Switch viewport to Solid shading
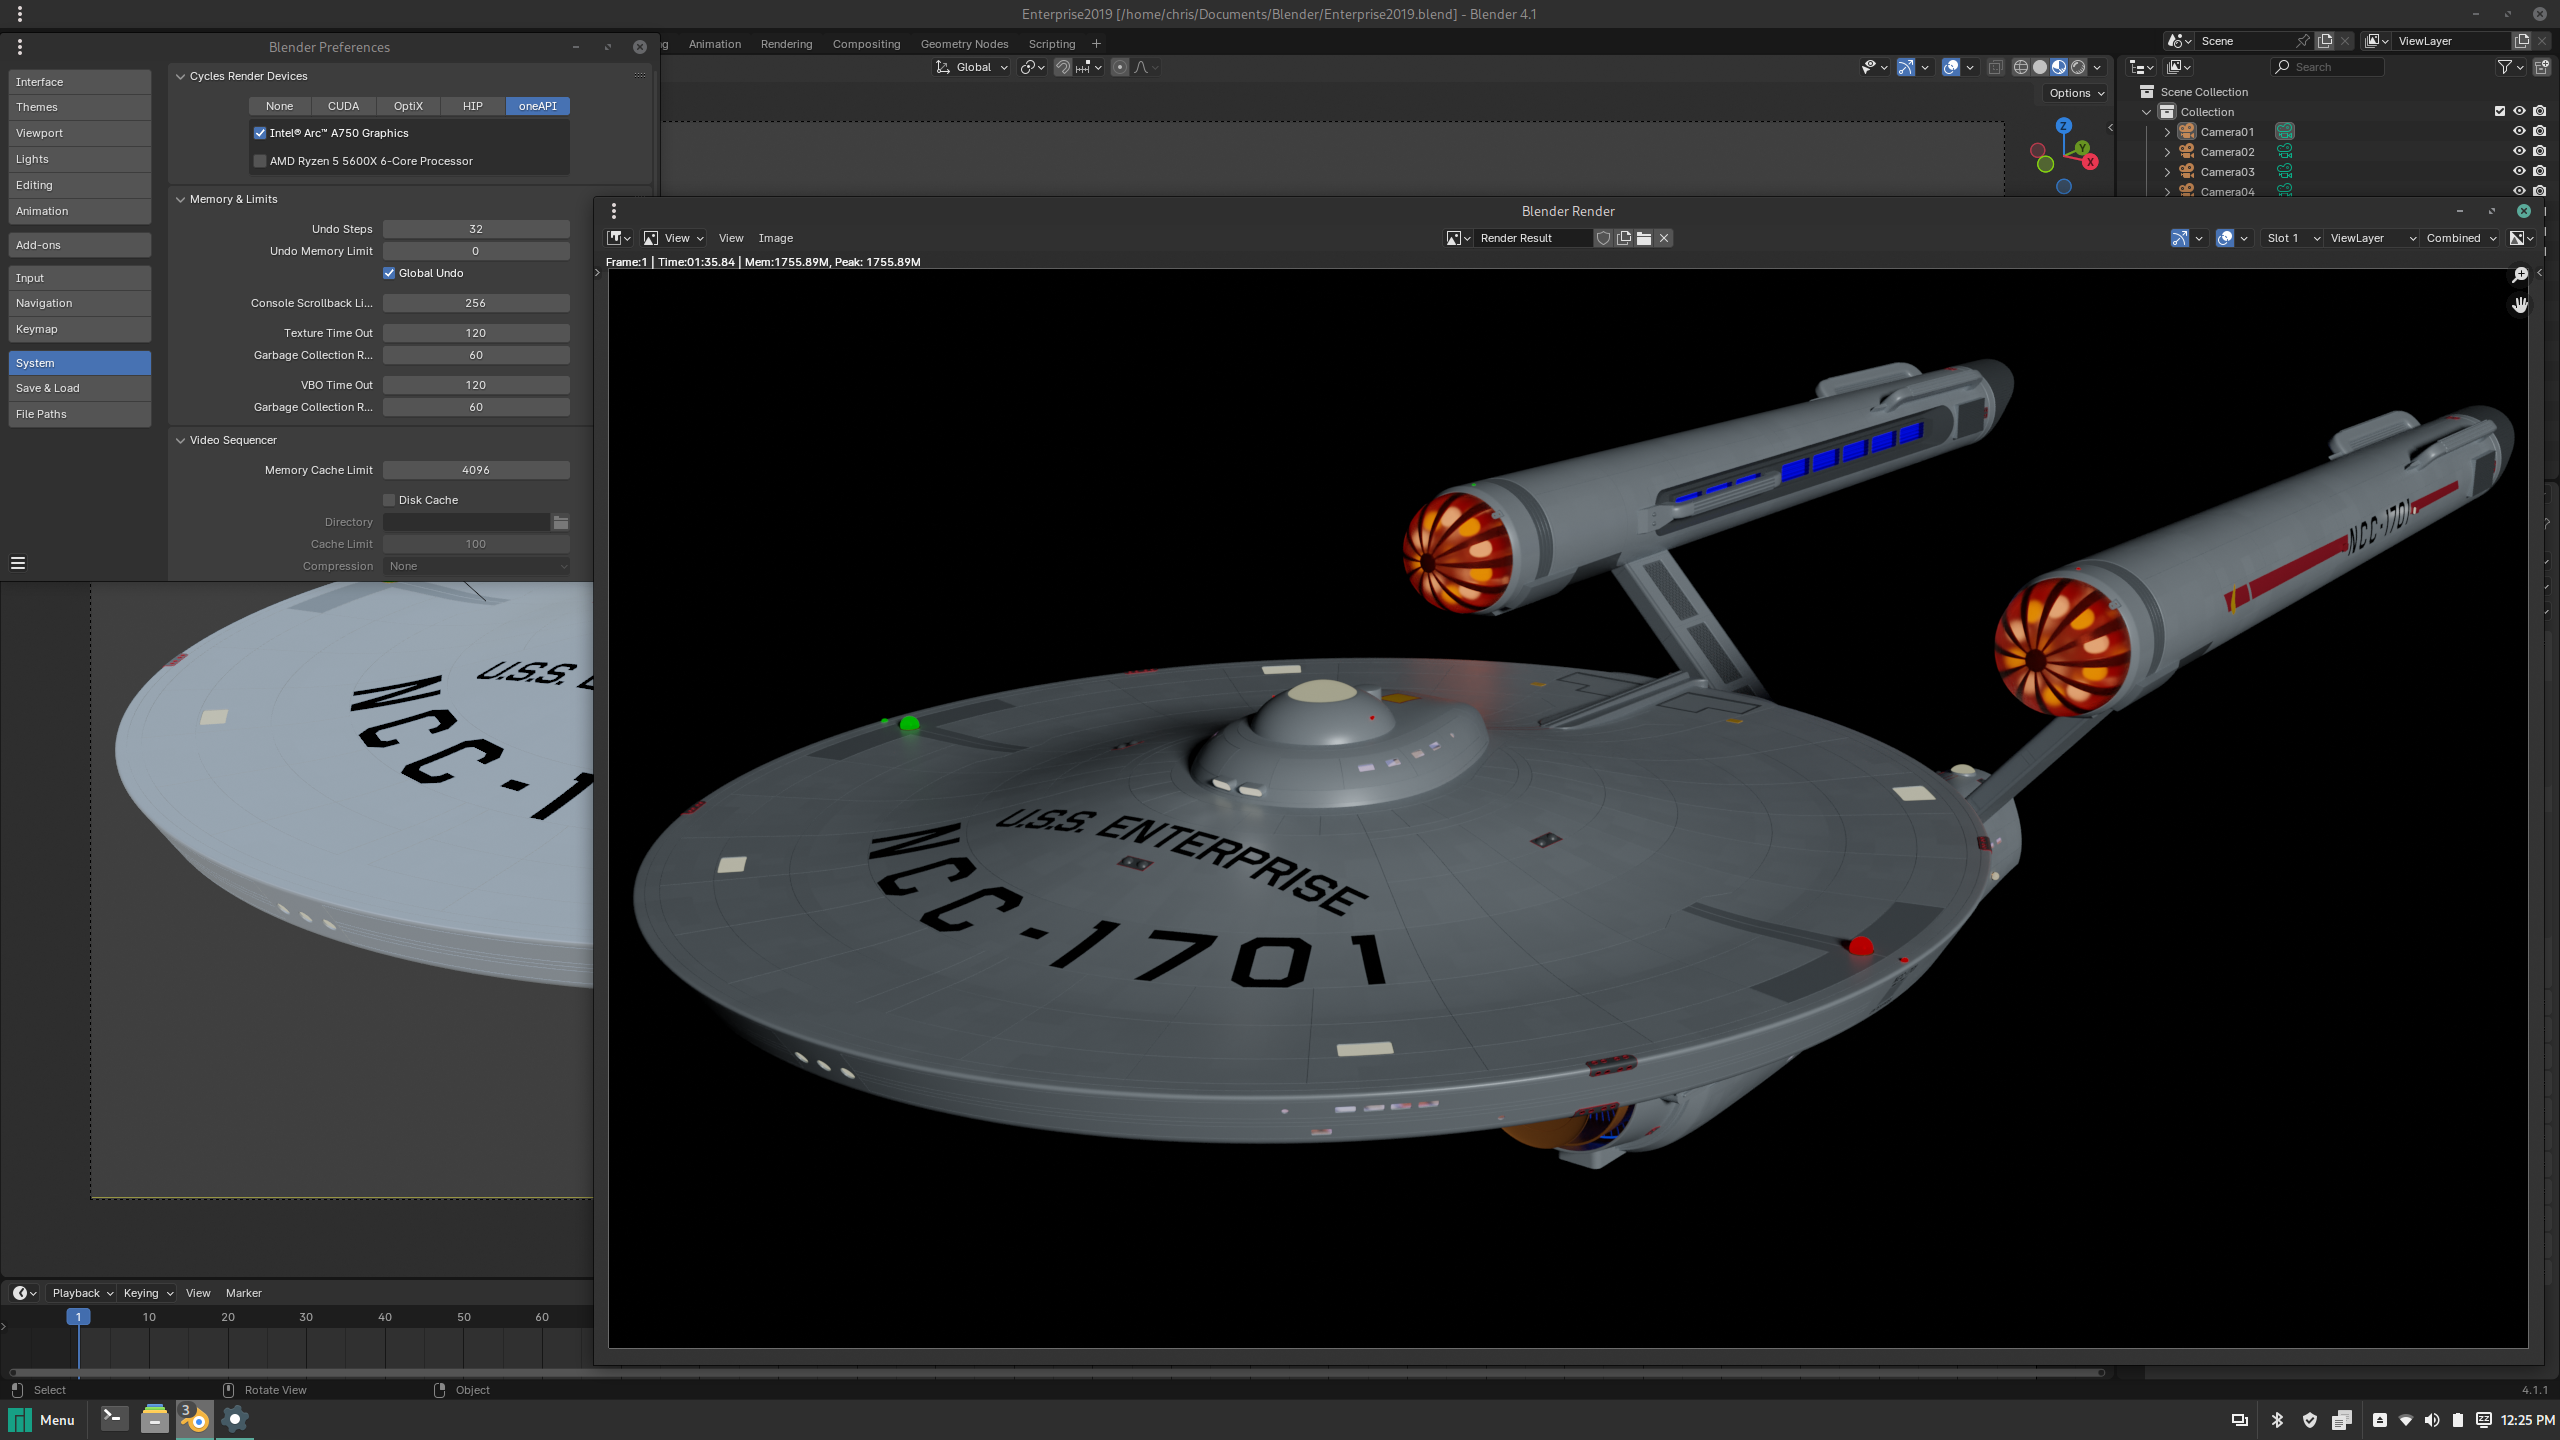This screenshot has width=2560, height=1440. pyautogui.click(x=2039, y=67)
